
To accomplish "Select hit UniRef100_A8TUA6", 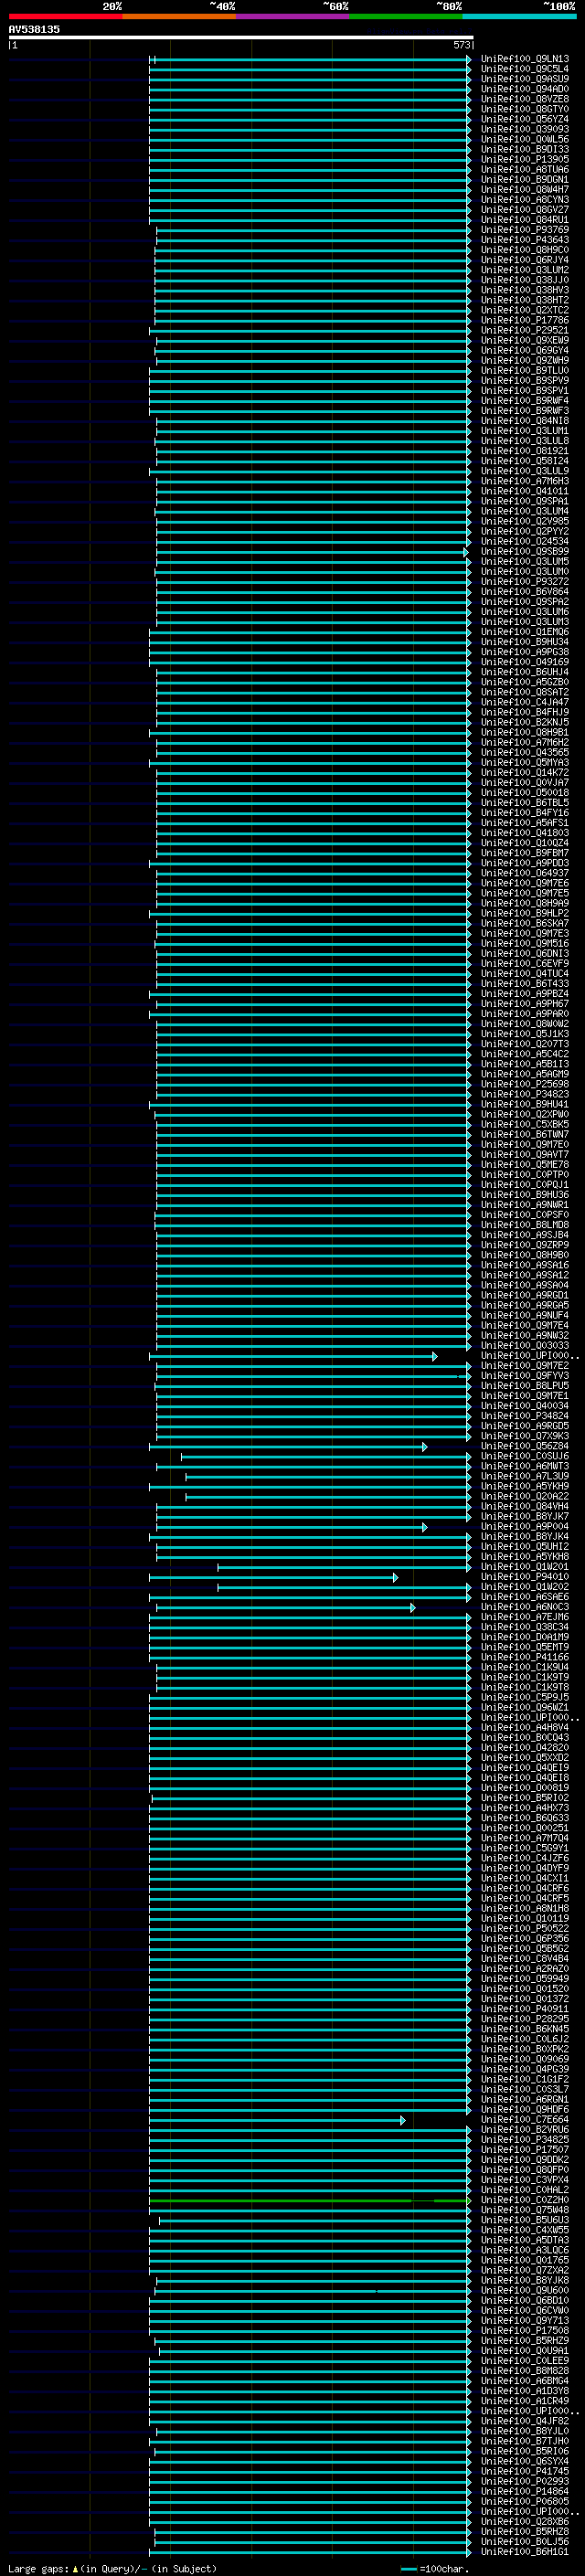I will tap(524, 170).
